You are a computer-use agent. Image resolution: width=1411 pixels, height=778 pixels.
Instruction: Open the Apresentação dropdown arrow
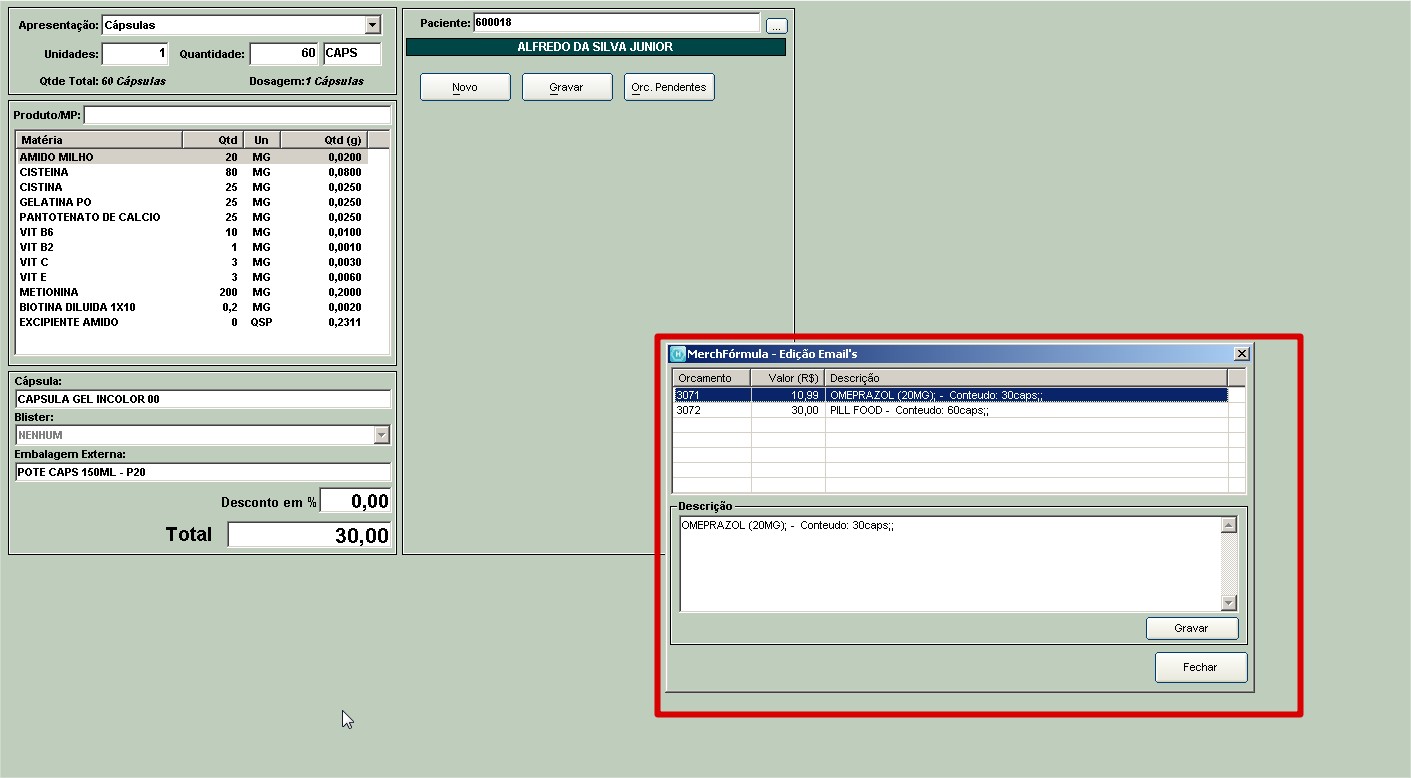(x=373, y=25)
